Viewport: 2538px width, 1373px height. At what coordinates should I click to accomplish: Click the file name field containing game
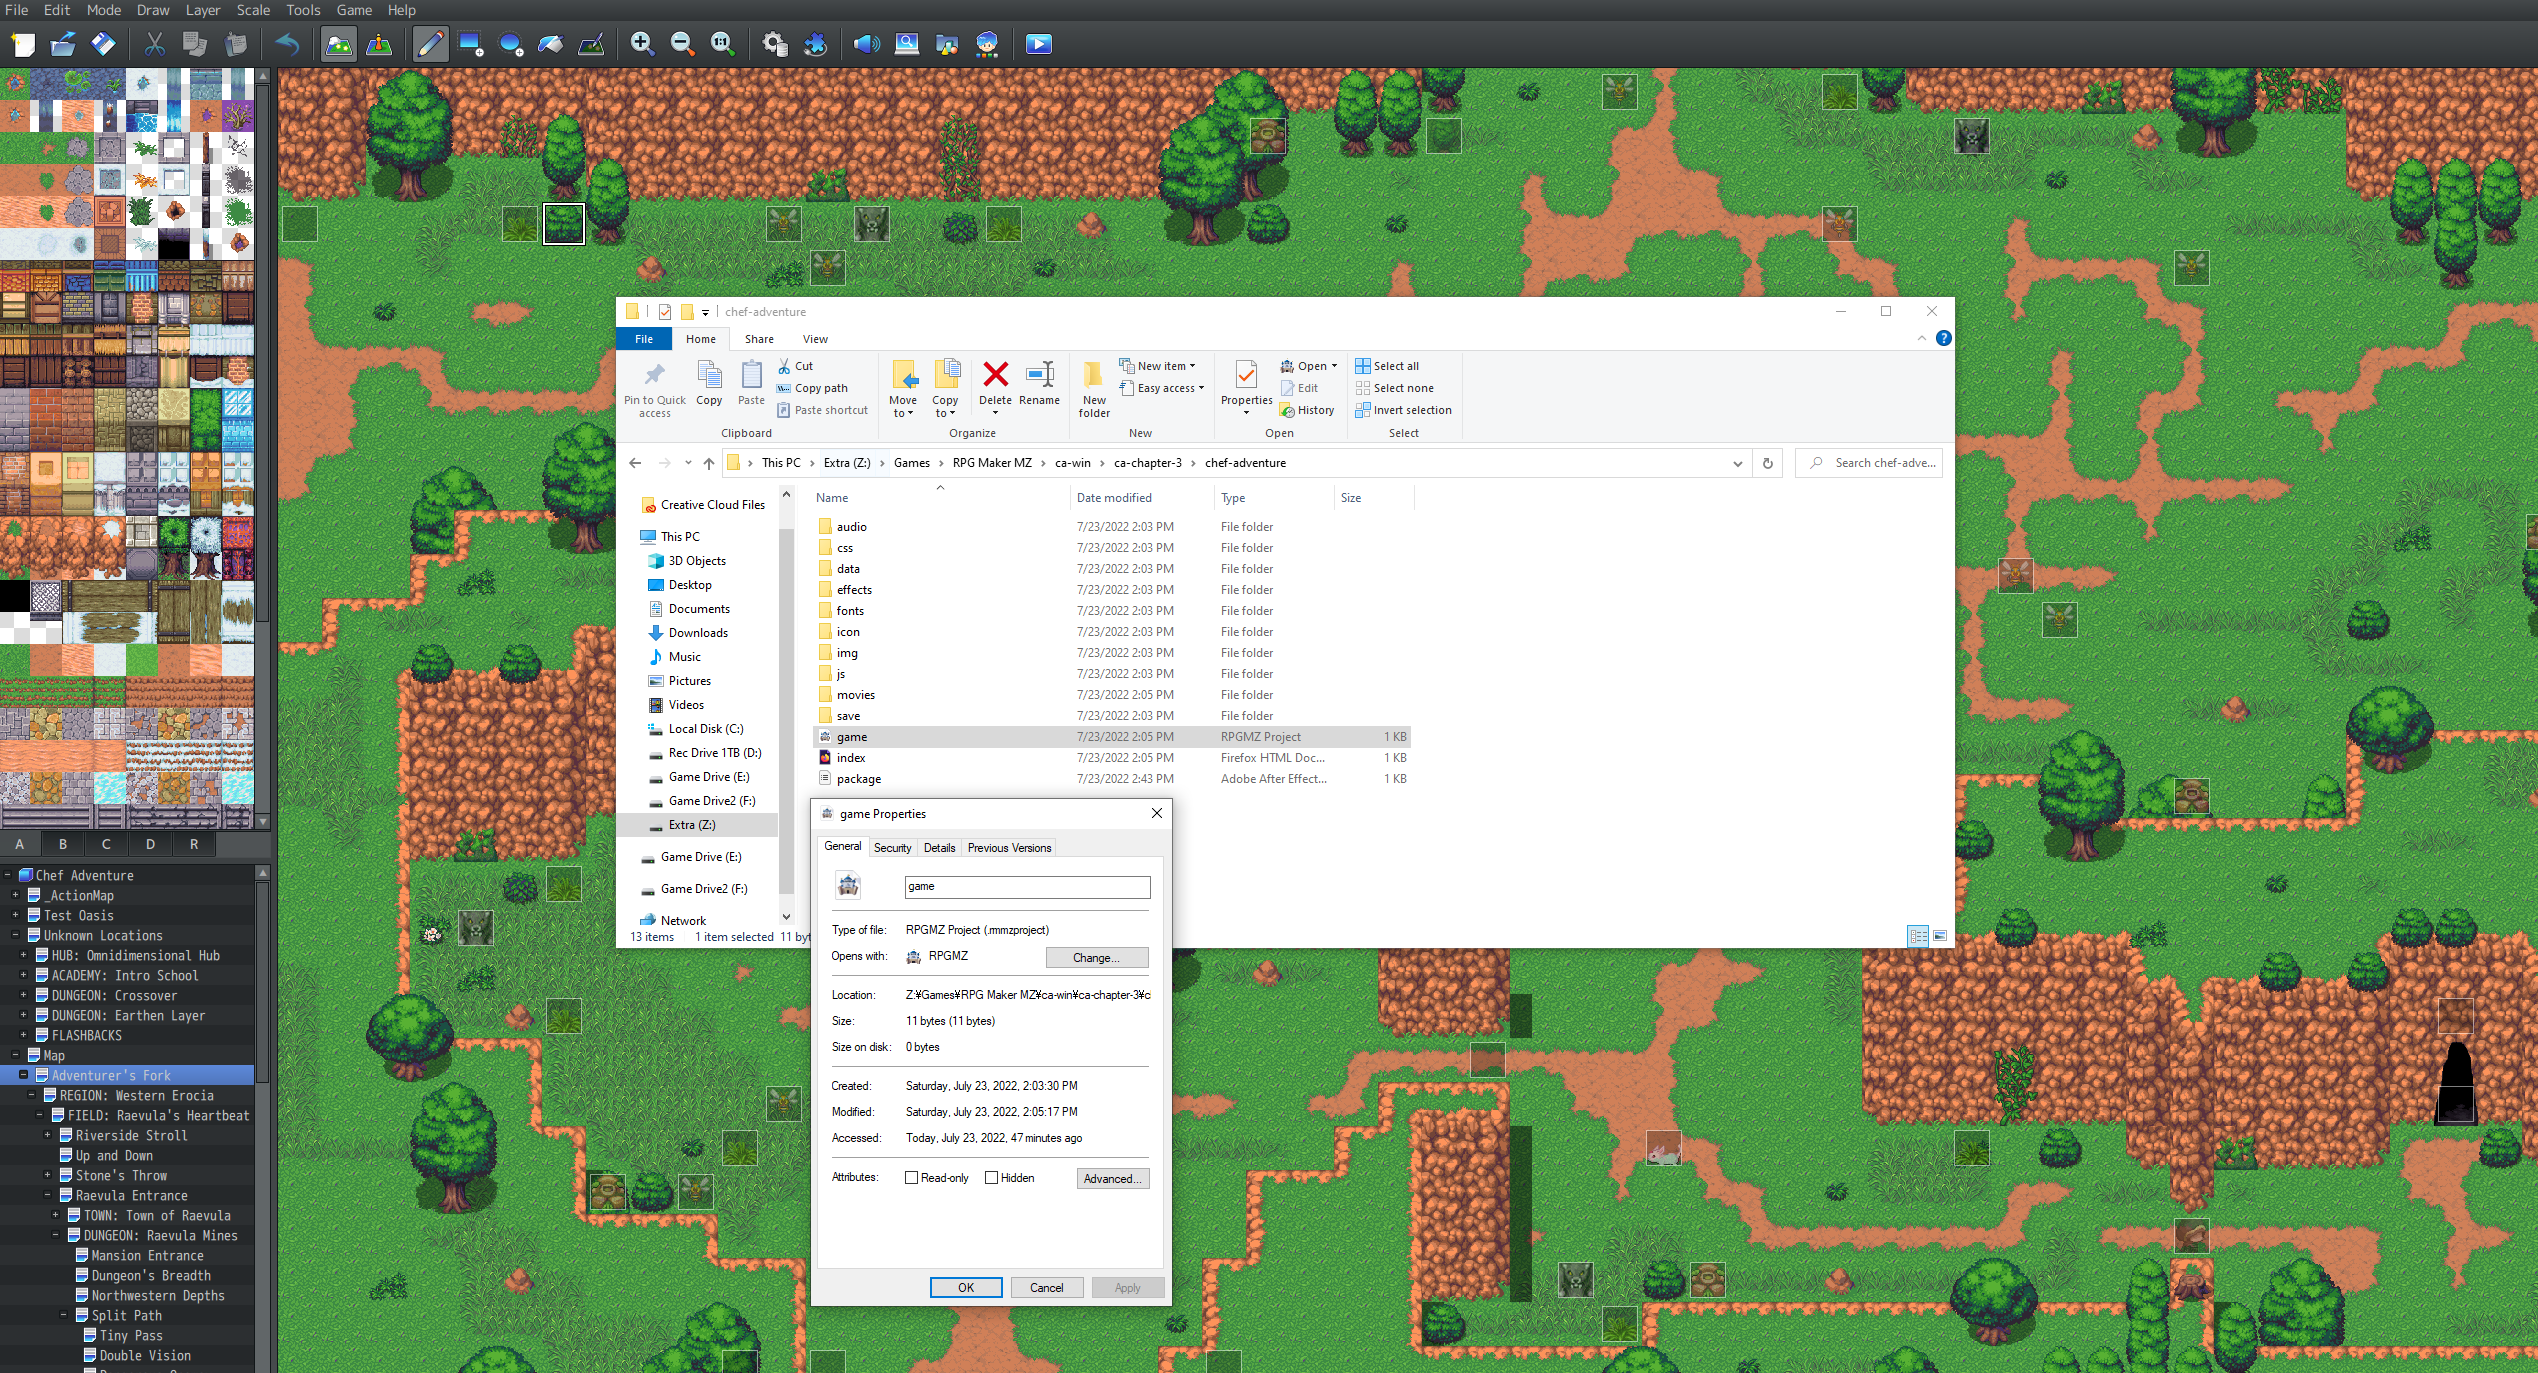point(1027,887)
